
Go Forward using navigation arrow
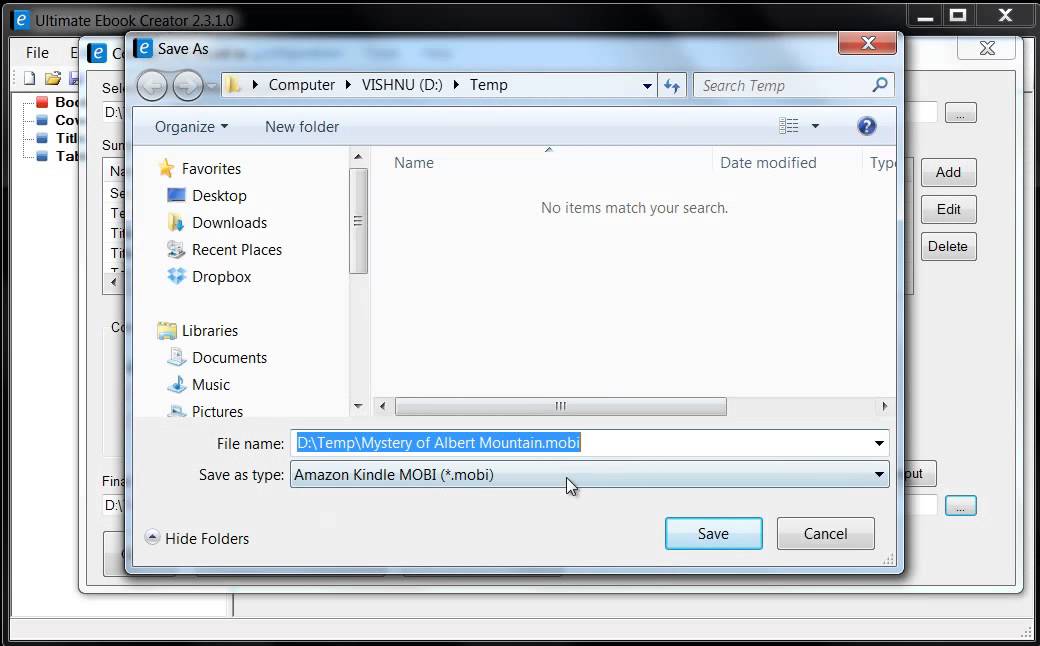(x=188, y=86)
